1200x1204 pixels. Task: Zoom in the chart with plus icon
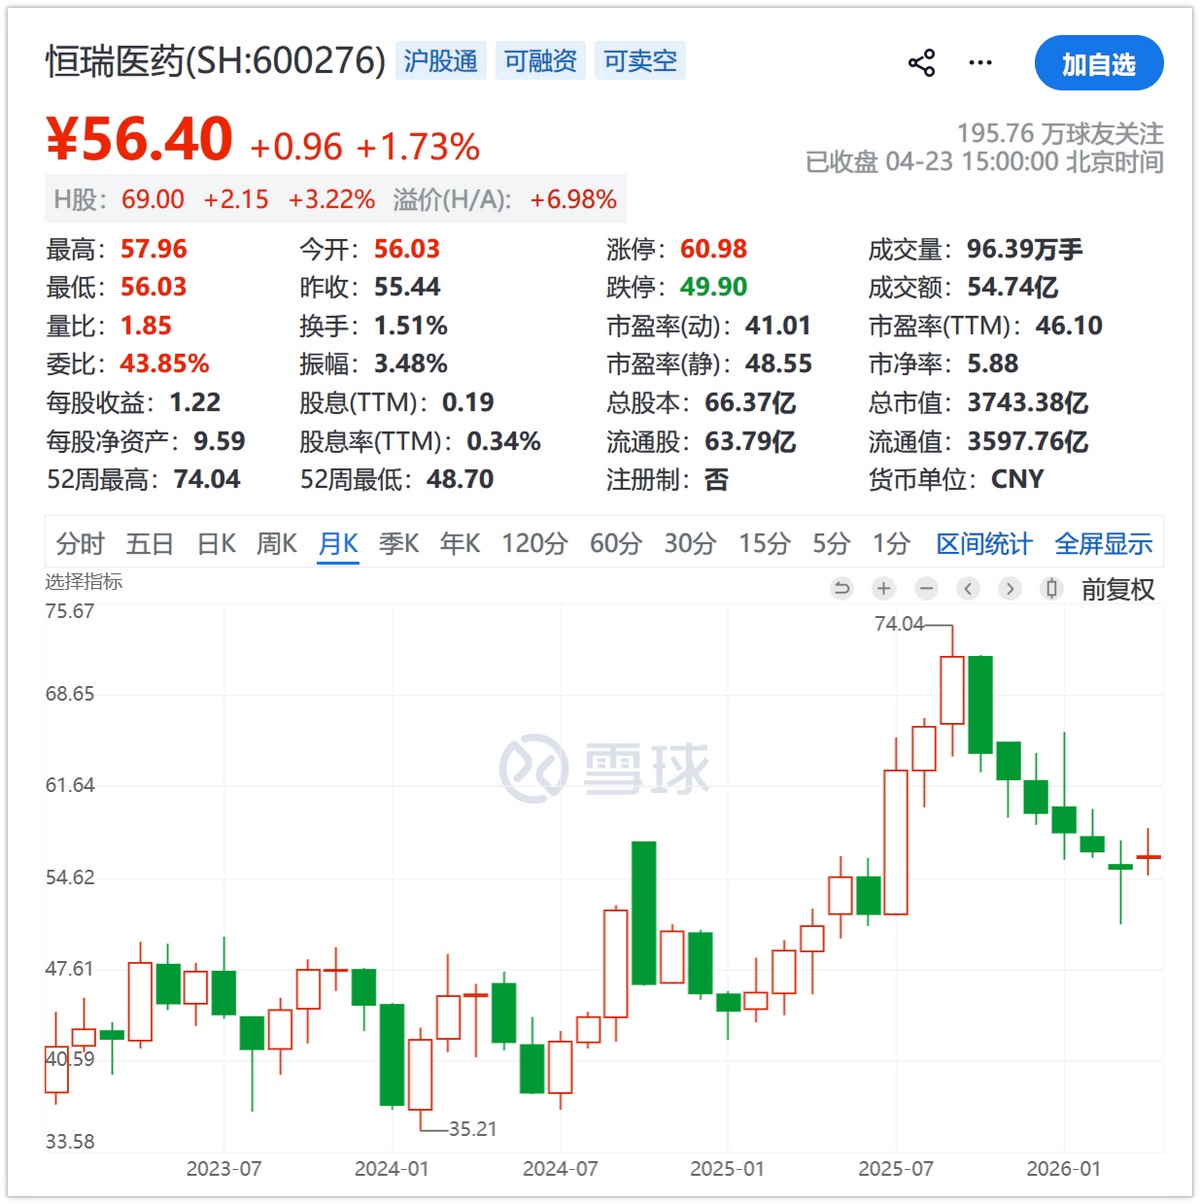click(x=883, y=588)
